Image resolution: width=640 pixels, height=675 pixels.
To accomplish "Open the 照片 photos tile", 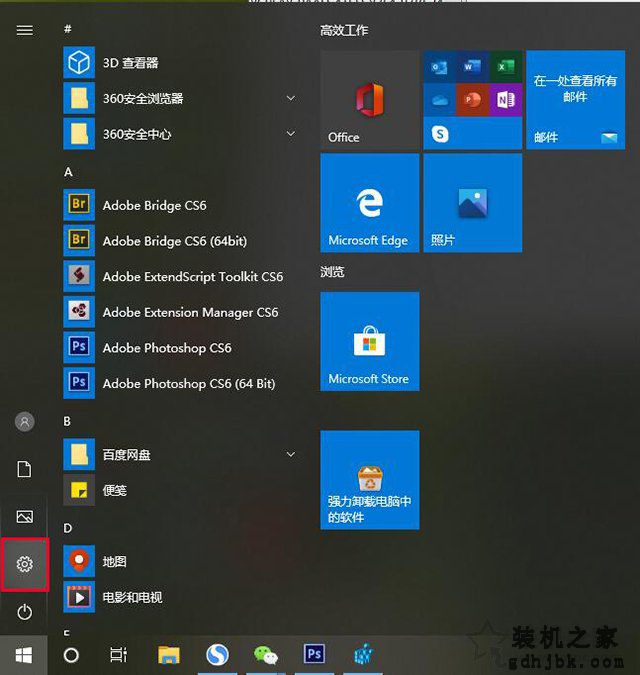I will (x=473, y=203).
